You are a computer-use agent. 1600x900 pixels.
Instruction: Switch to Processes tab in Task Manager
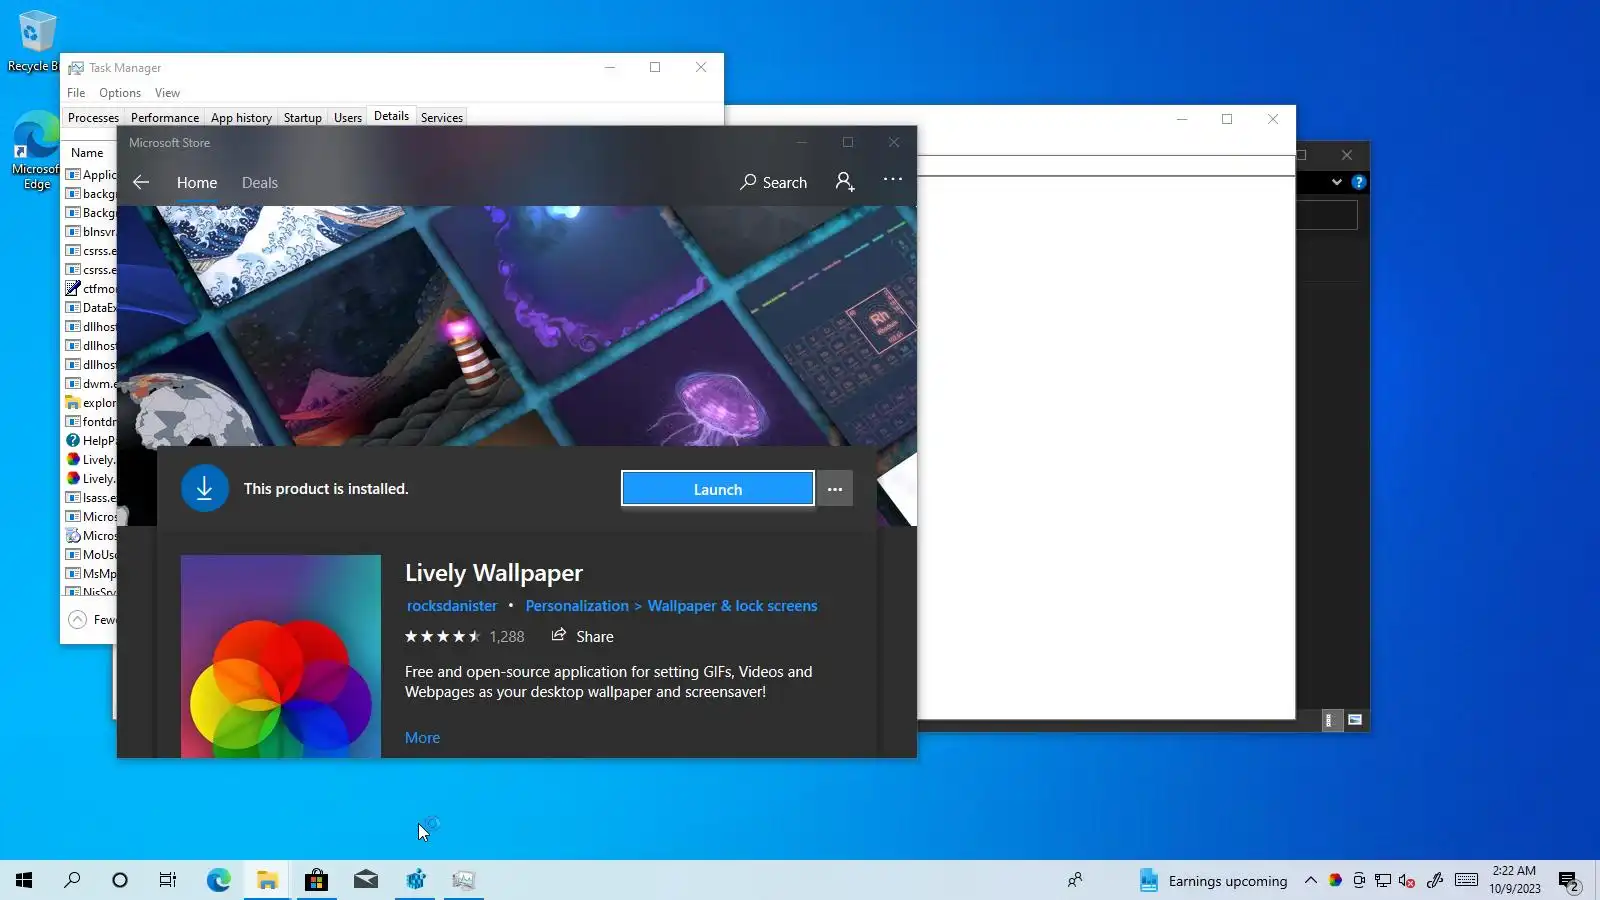tap(93, 118)
